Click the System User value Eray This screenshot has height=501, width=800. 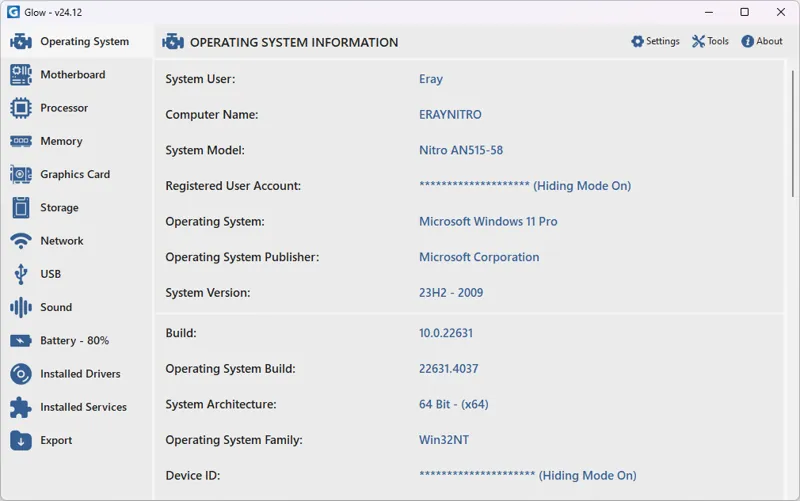tap(431, 79)
